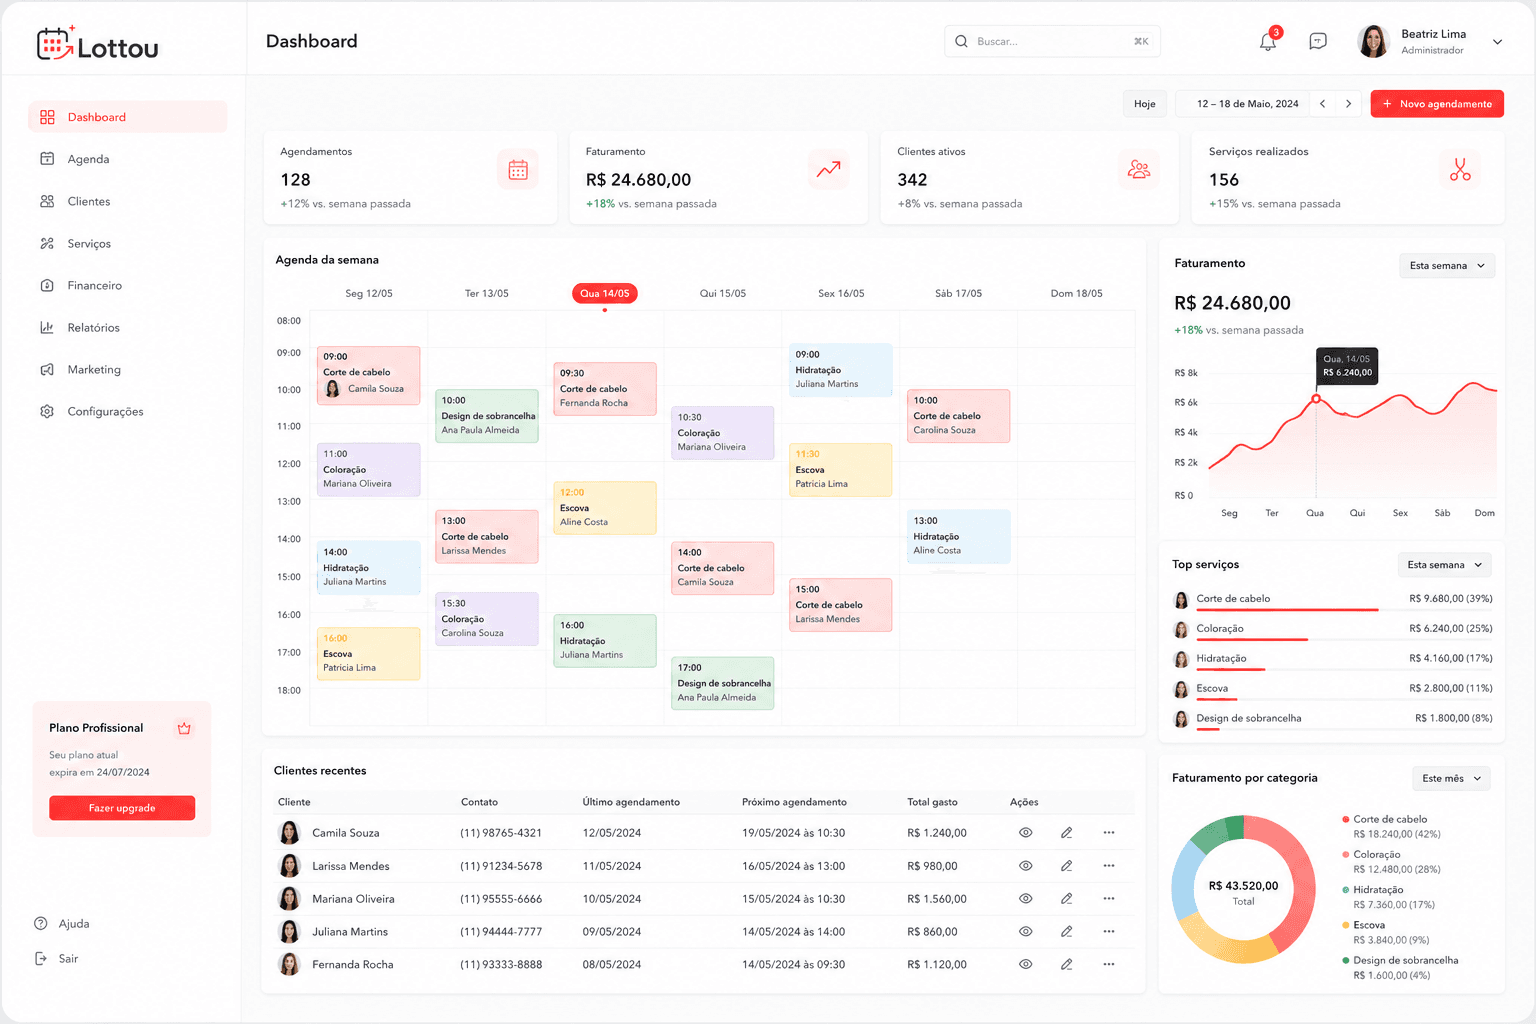Open more actions for Camila Souza
Screen dimensions: 1536x1024
[x=1109, y=833]
